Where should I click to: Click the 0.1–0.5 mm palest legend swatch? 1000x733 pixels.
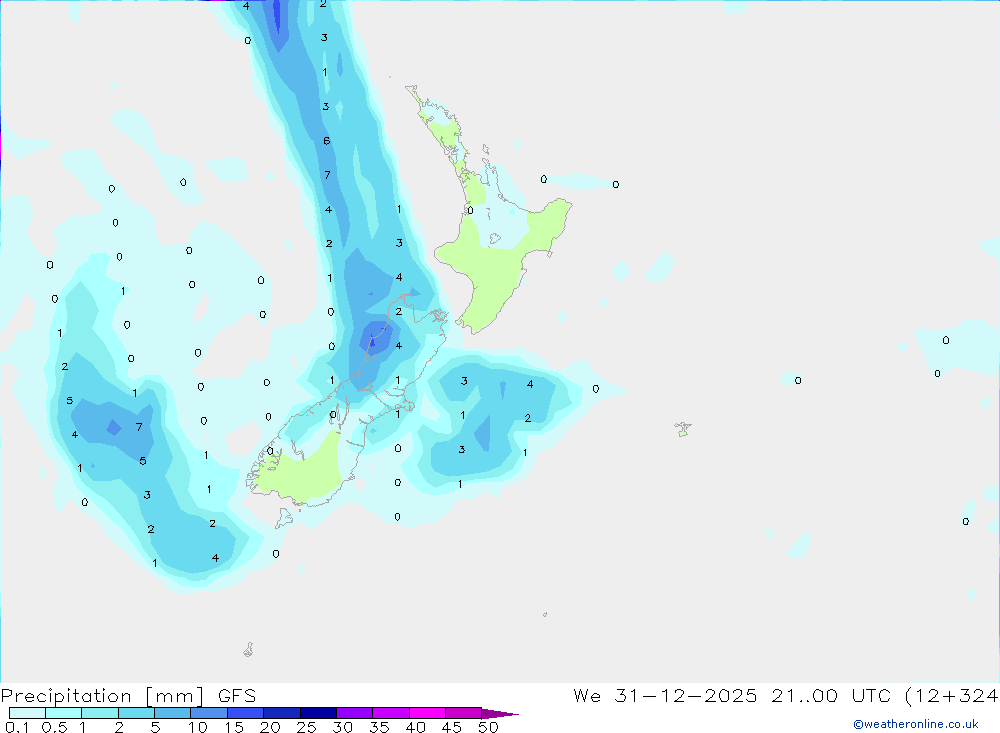(27, 713)
